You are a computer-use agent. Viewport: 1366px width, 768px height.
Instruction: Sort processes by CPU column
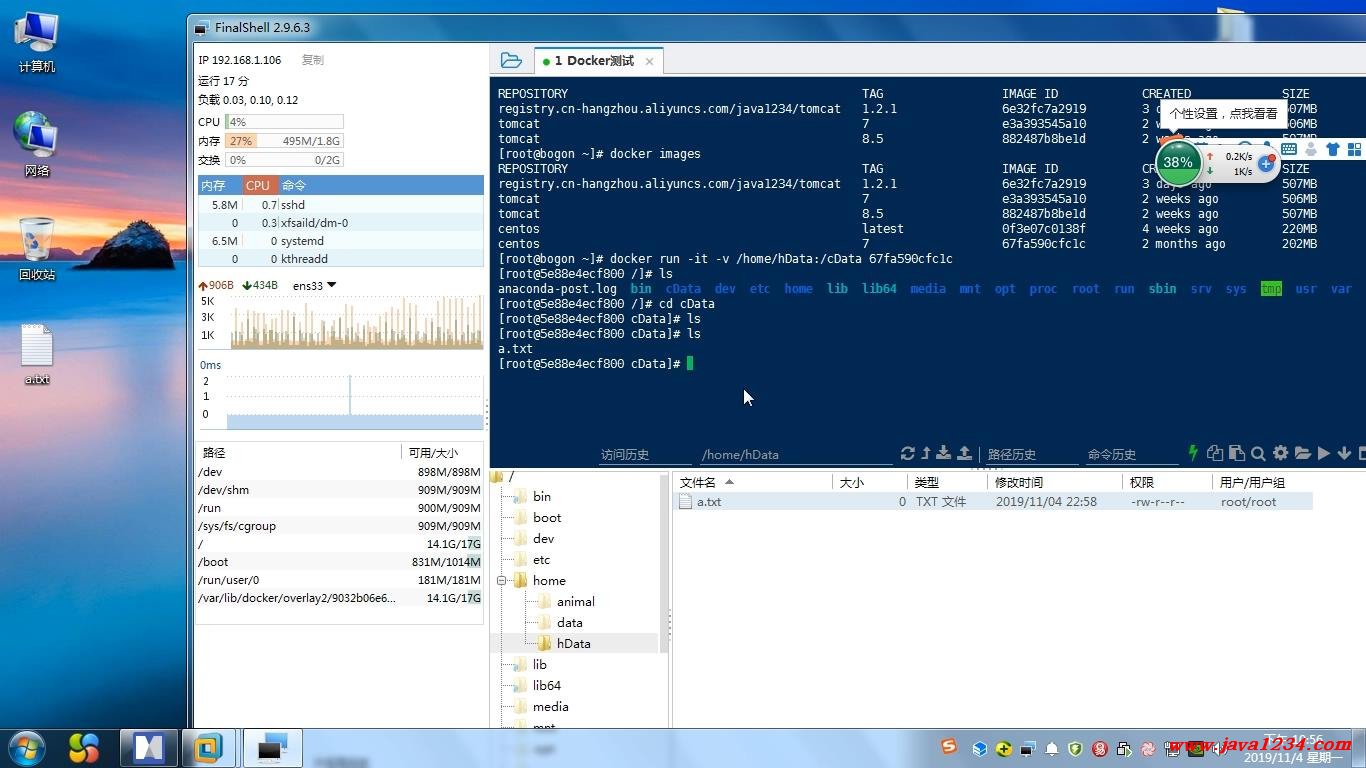[258, 185]
